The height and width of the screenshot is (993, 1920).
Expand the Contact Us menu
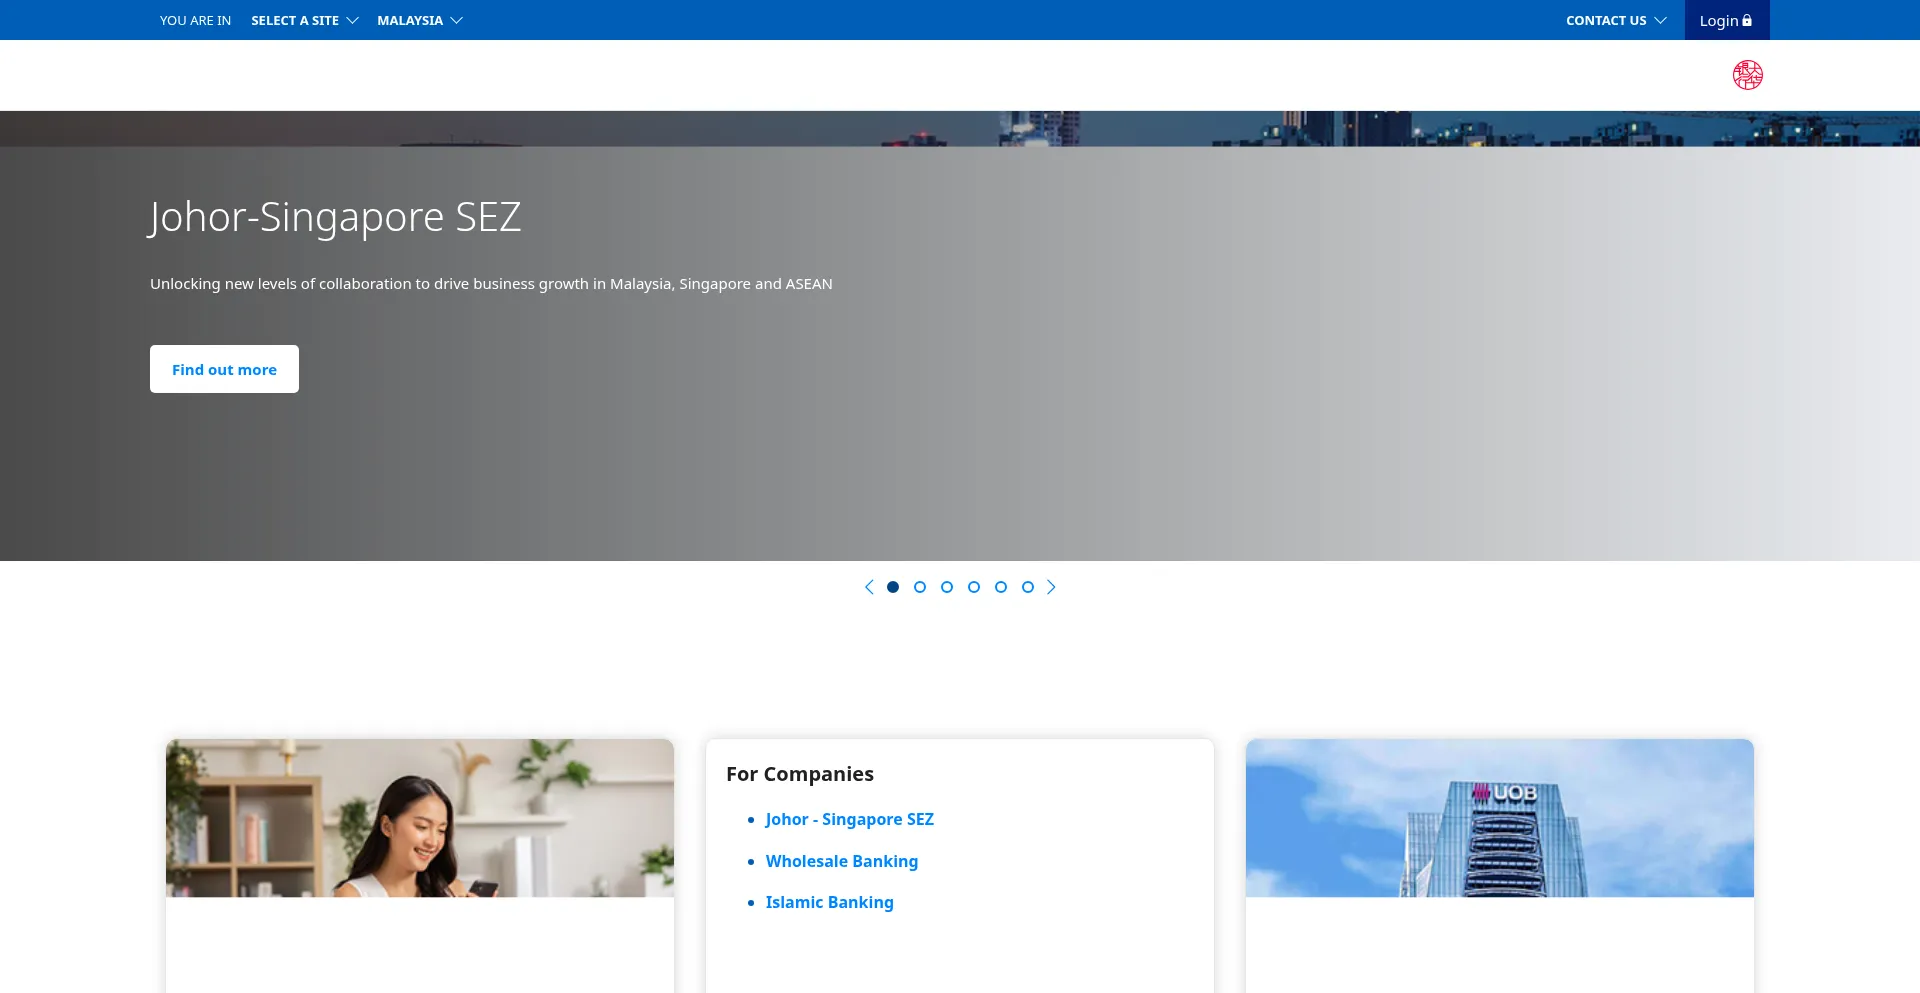click(1616, 20)
